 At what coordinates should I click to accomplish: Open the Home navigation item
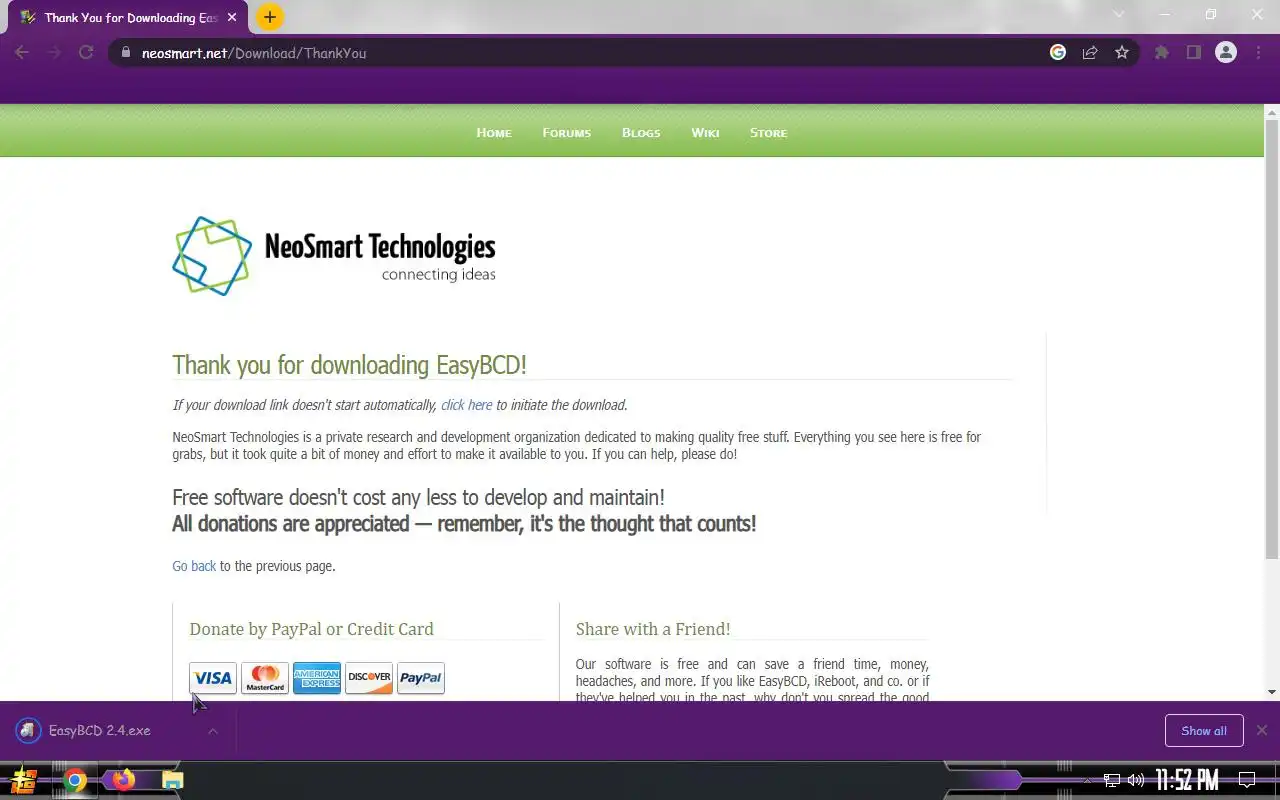click(494, 133)
